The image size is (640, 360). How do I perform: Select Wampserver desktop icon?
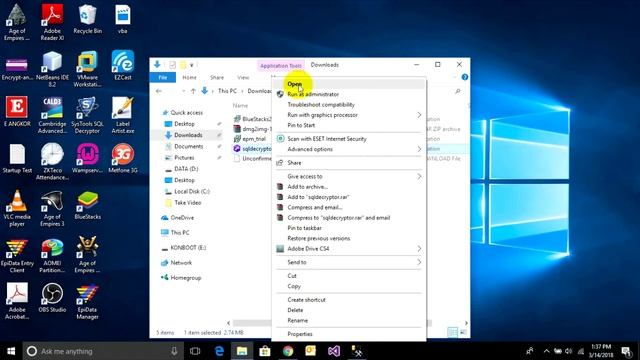[x=87, y=158]
